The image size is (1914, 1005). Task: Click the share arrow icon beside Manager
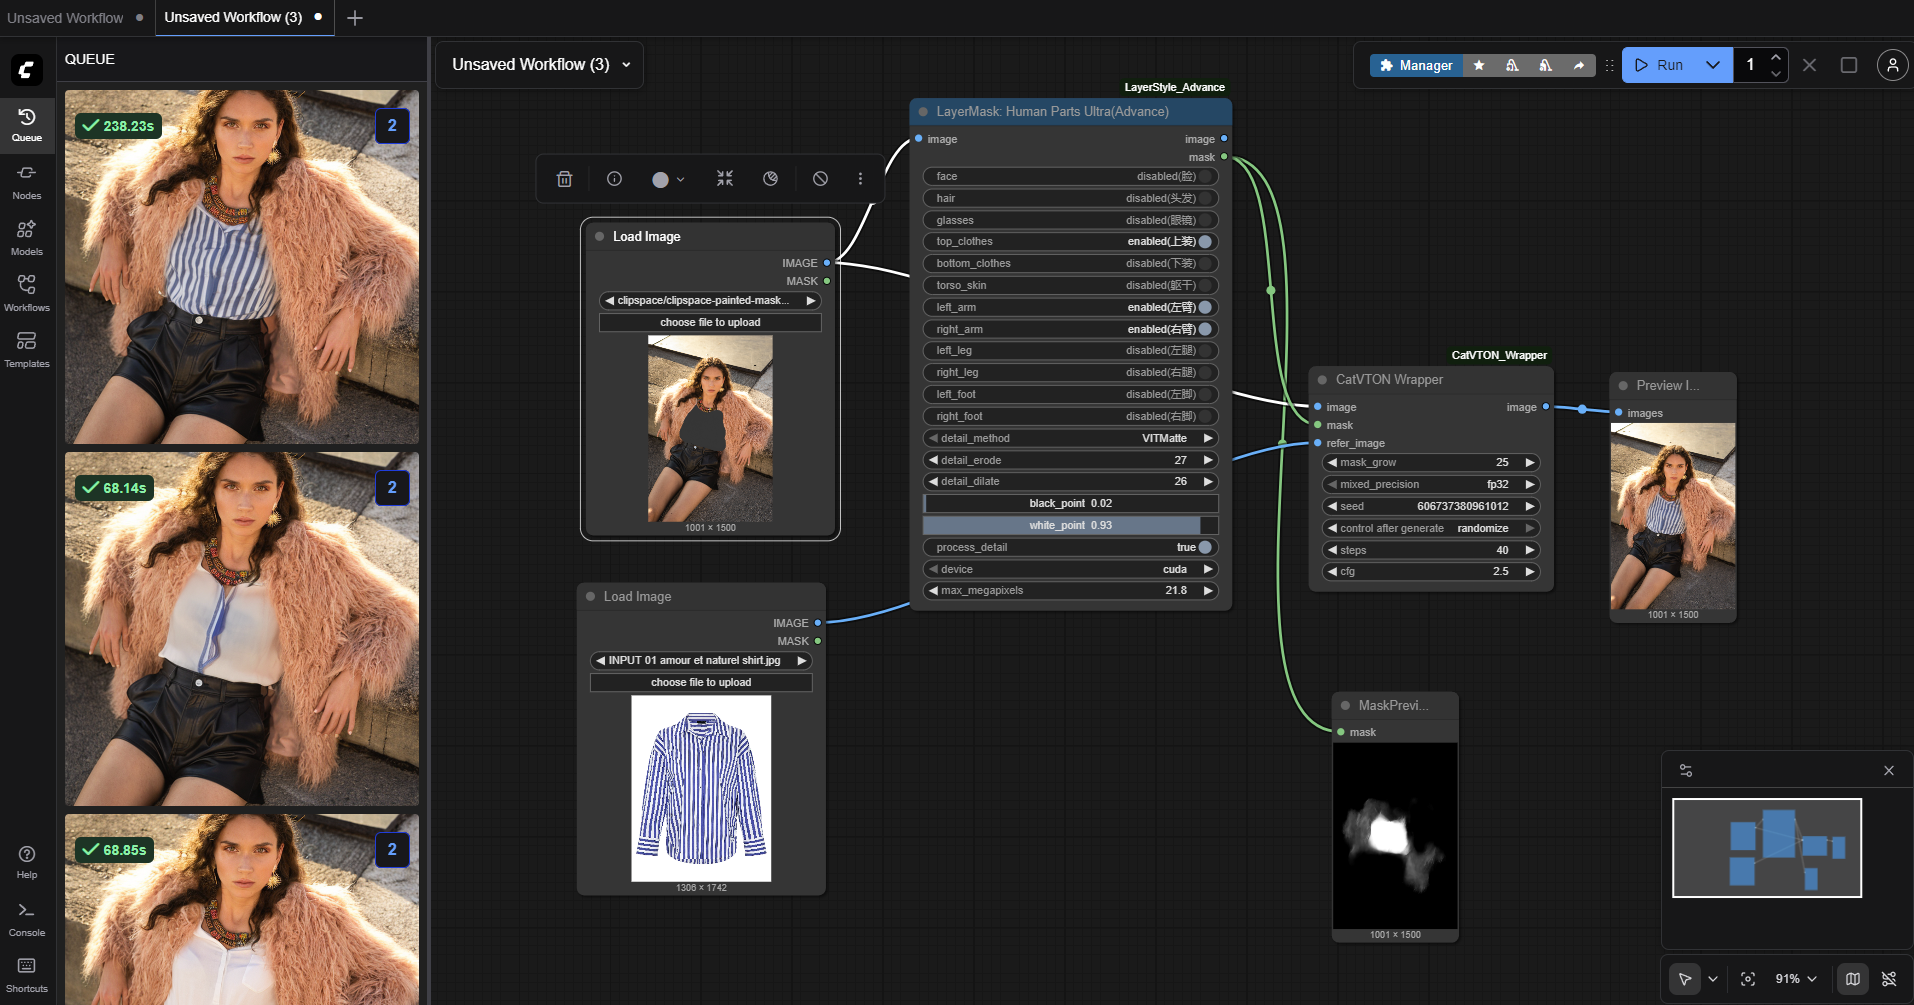1579,65
